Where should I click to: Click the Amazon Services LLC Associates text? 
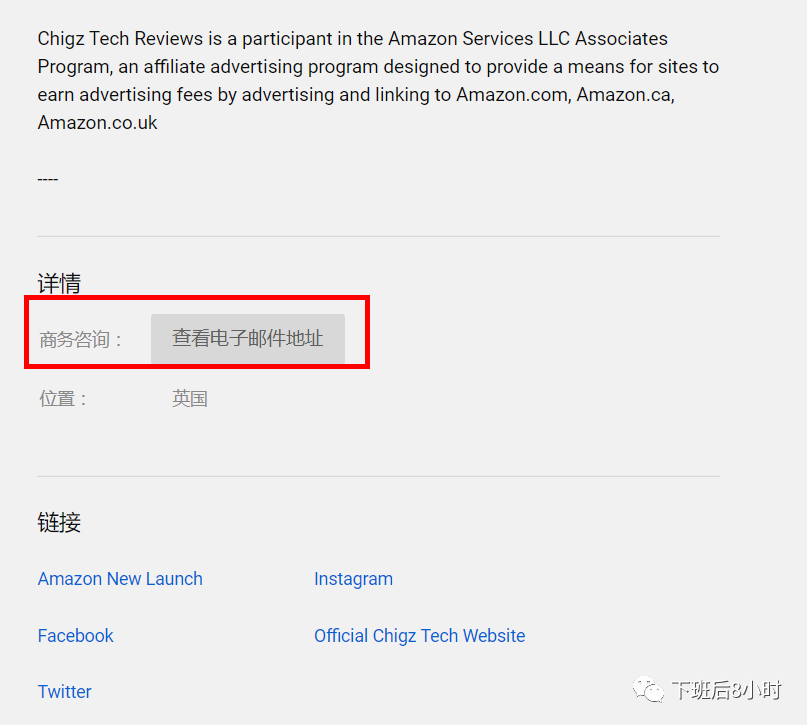click(528, 39)
